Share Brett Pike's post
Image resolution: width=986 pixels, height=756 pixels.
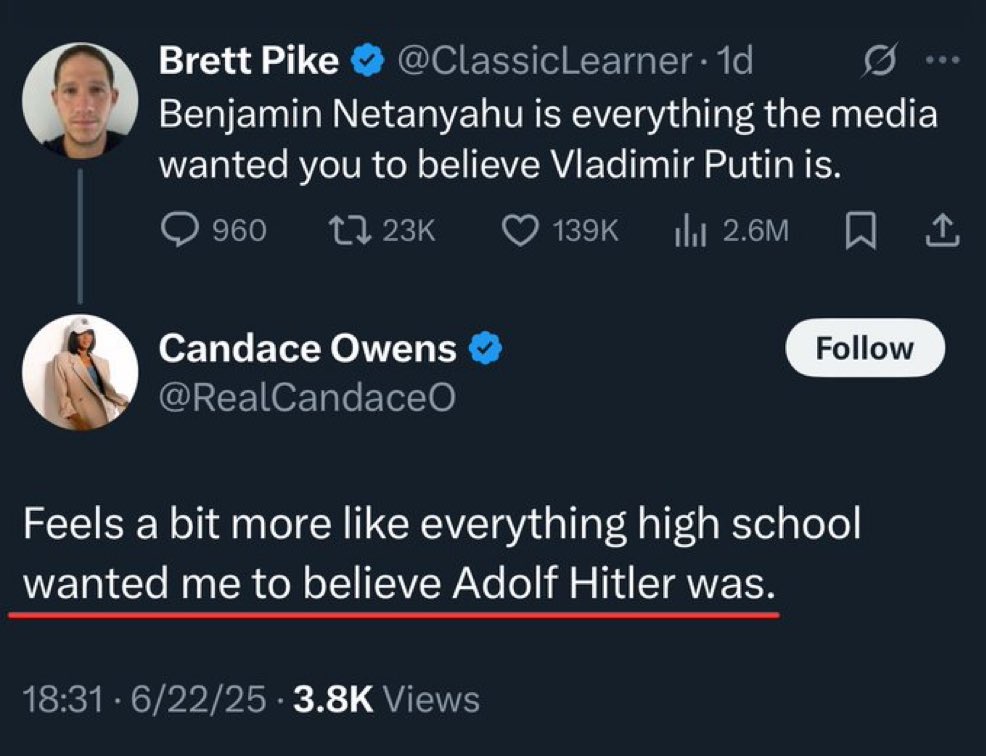[943, 230]
